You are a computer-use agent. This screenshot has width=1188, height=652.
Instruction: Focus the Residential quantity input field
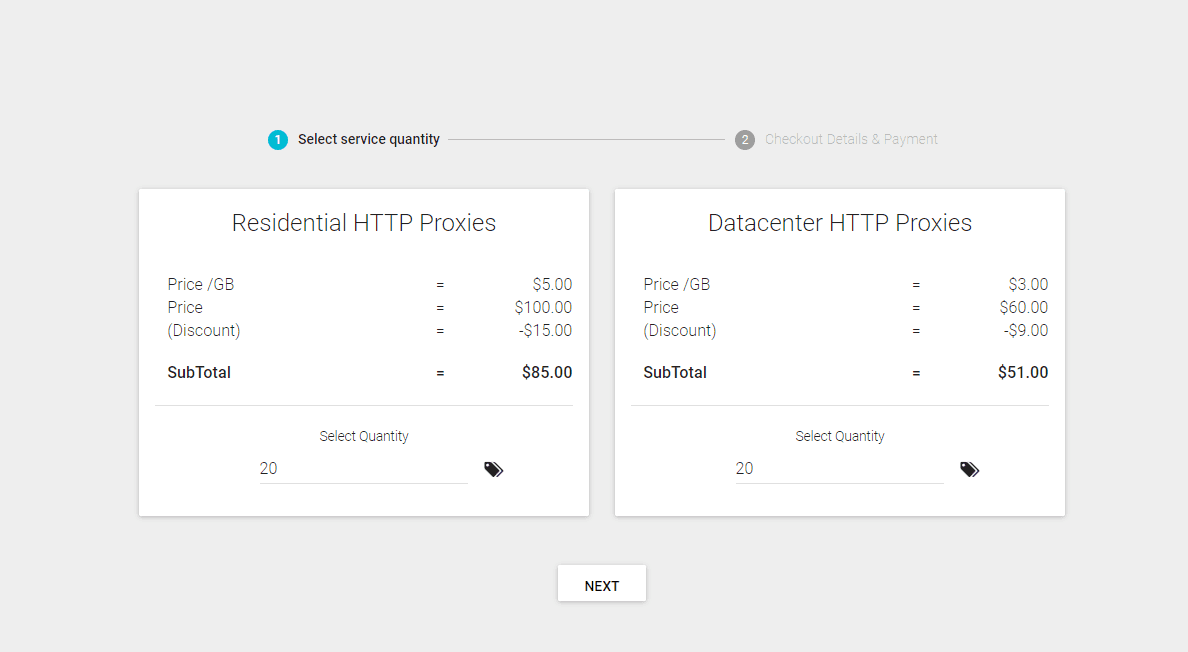364,469
